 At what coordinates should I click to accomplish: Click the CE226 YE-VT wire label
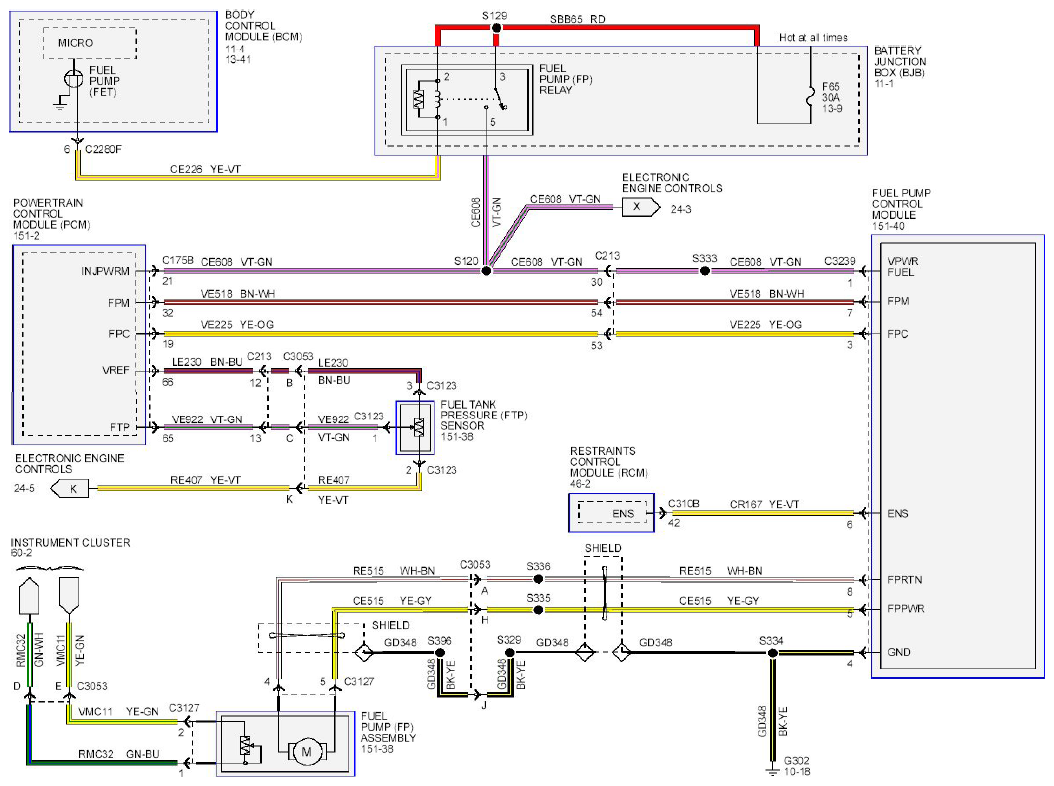[x=205, y=169]
